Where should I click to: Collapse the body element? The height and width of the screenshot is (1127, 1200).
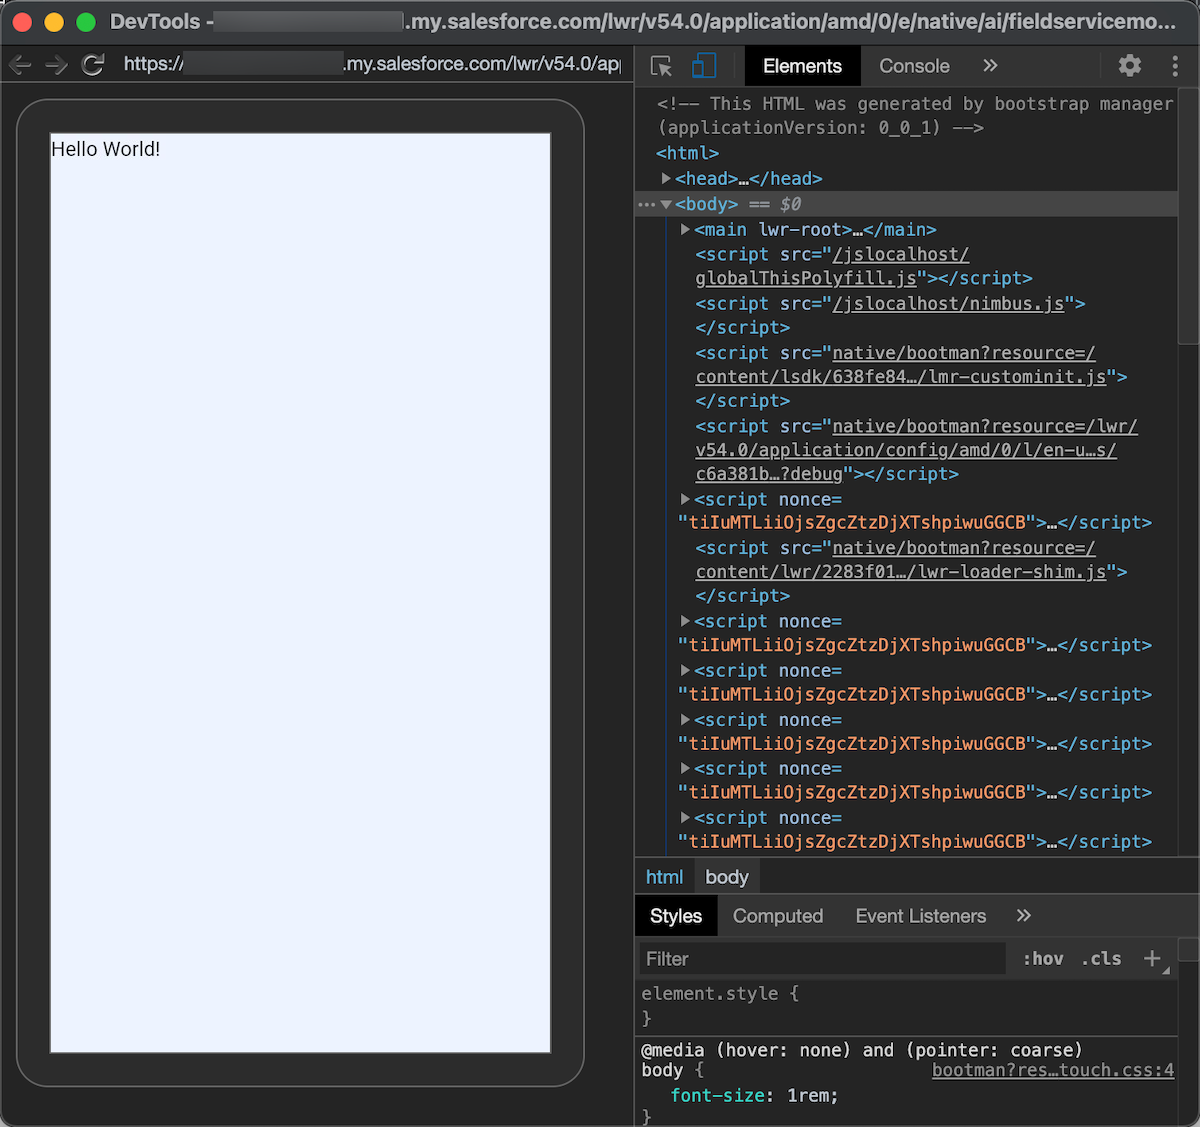[x=666, y=203]
